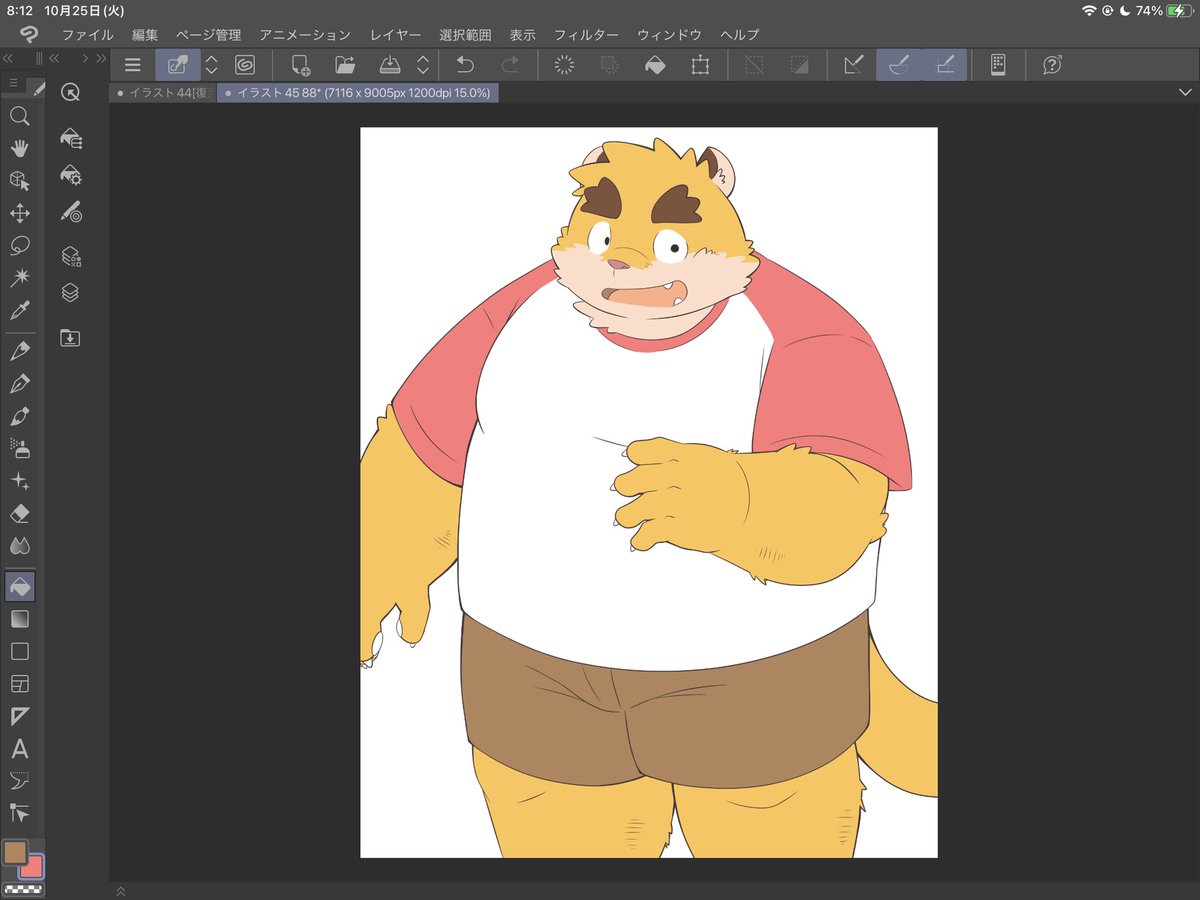Select the Magnifier zoom tool
This screenshot has width=1200, height=900.
(x=19, y=116)
